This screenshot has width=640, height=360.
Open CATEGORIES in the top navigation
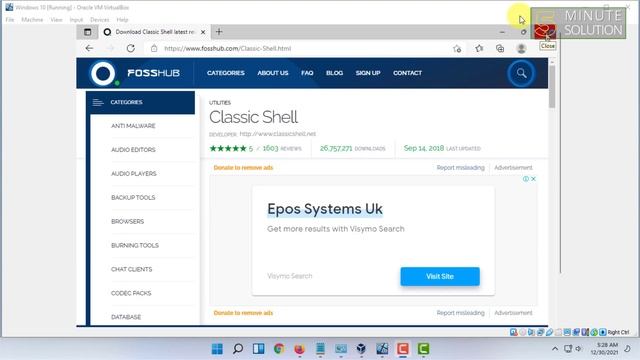pos(226,73)
